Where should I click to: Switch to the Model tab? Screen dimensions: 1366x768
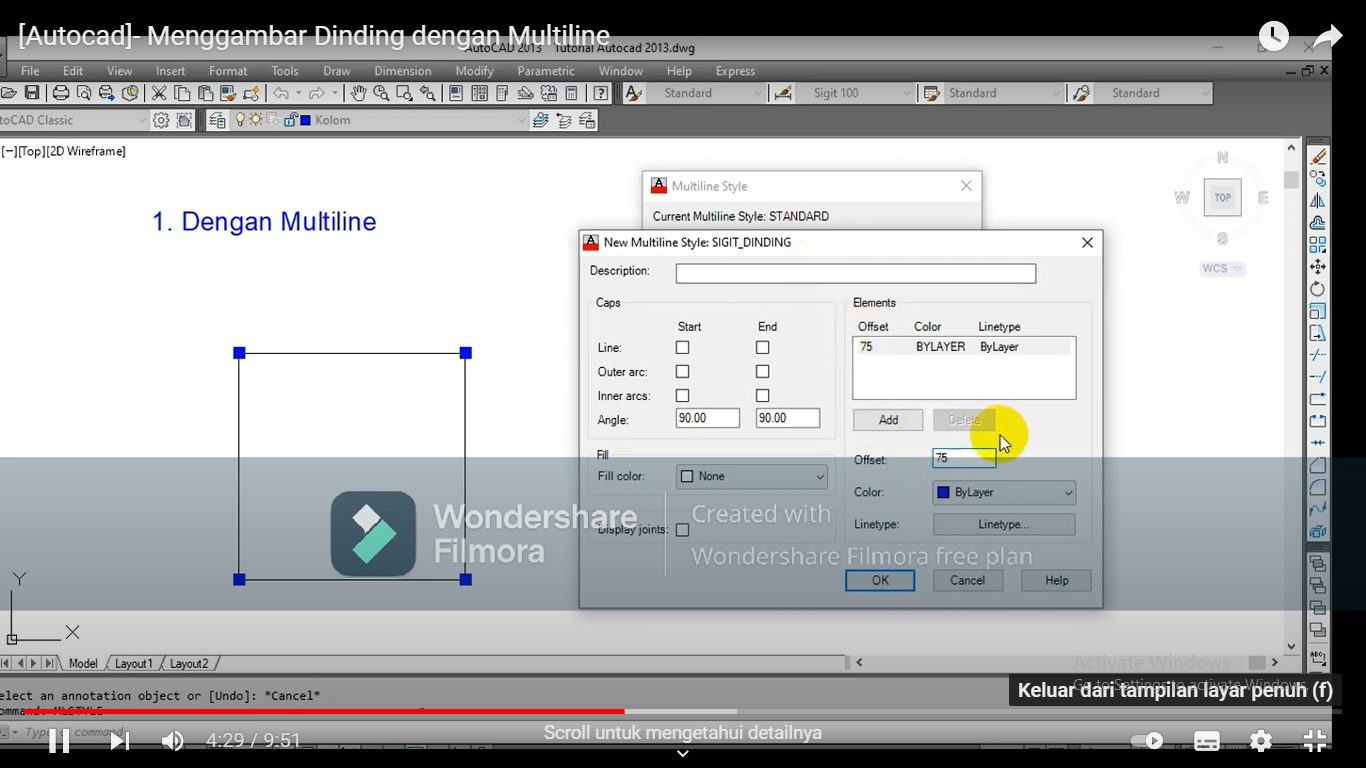pyautogui.click(x=83, y=663)
